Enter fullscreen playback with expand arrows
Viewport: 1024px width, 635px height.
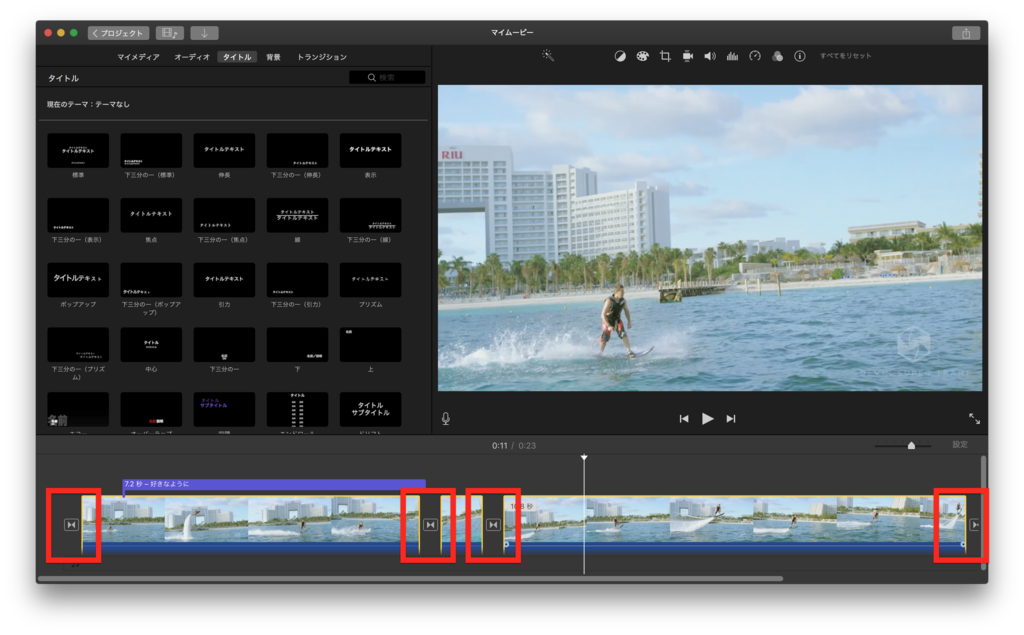[974, 419]
